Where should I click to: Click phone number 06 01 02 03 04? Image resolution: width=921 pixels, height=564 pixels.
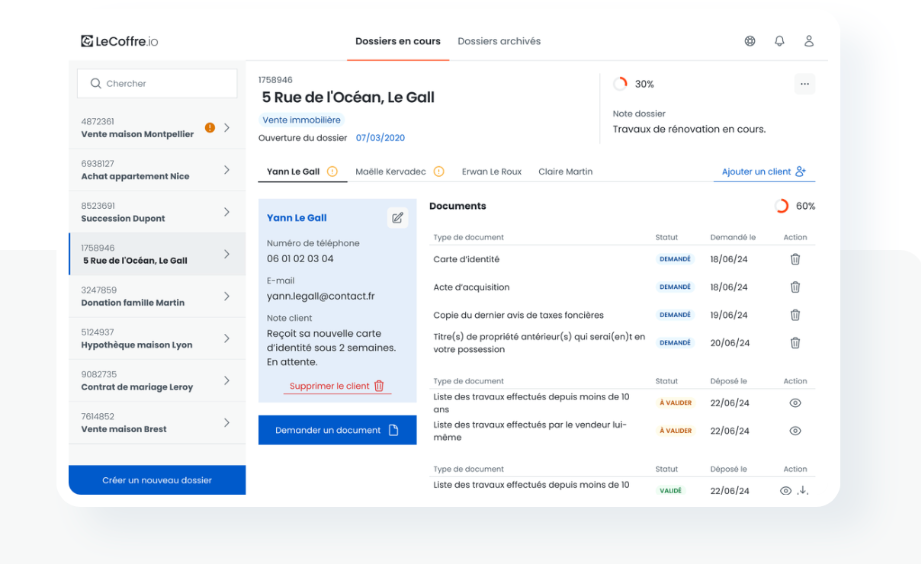[x=300, y=258]
